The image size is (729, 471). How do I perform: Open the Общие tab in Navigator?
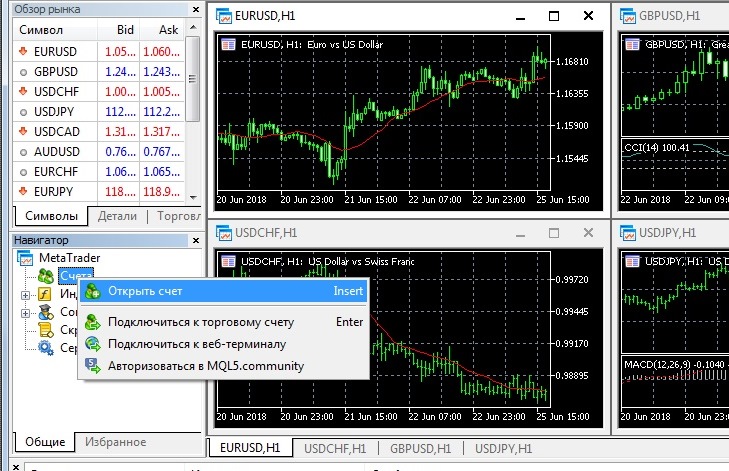pos(45,442)
